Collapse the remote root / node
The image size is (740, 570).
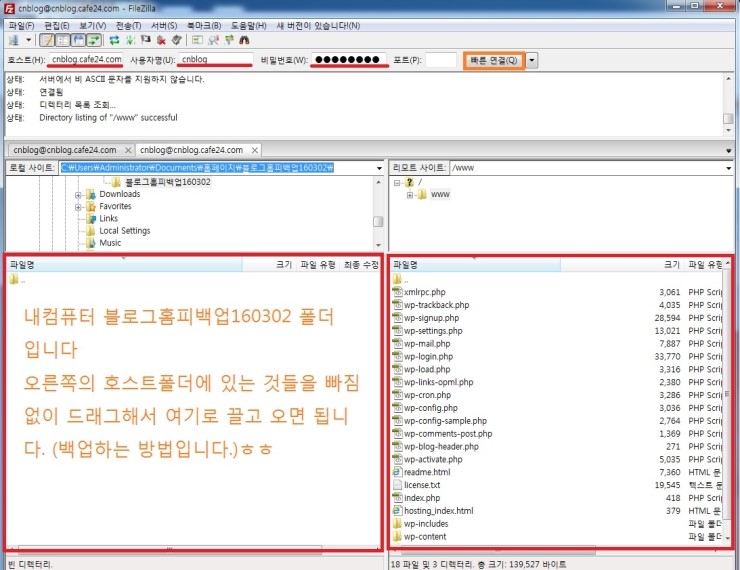pos(397,183)
